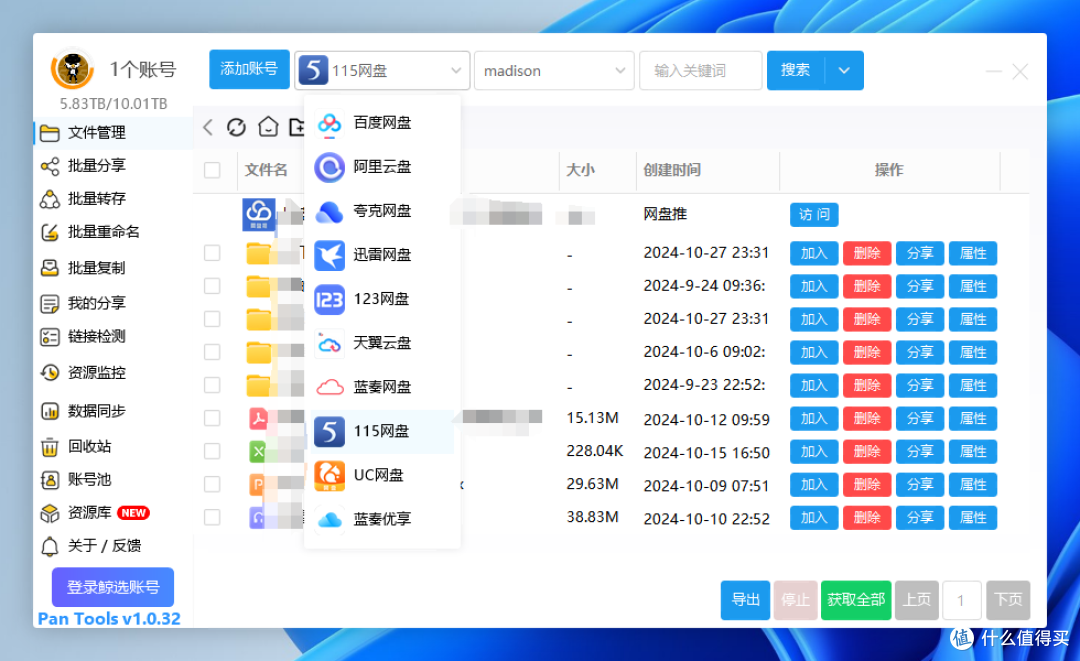
Task: Open 批量复制 in the sidebar
Action: coord(114,268)
